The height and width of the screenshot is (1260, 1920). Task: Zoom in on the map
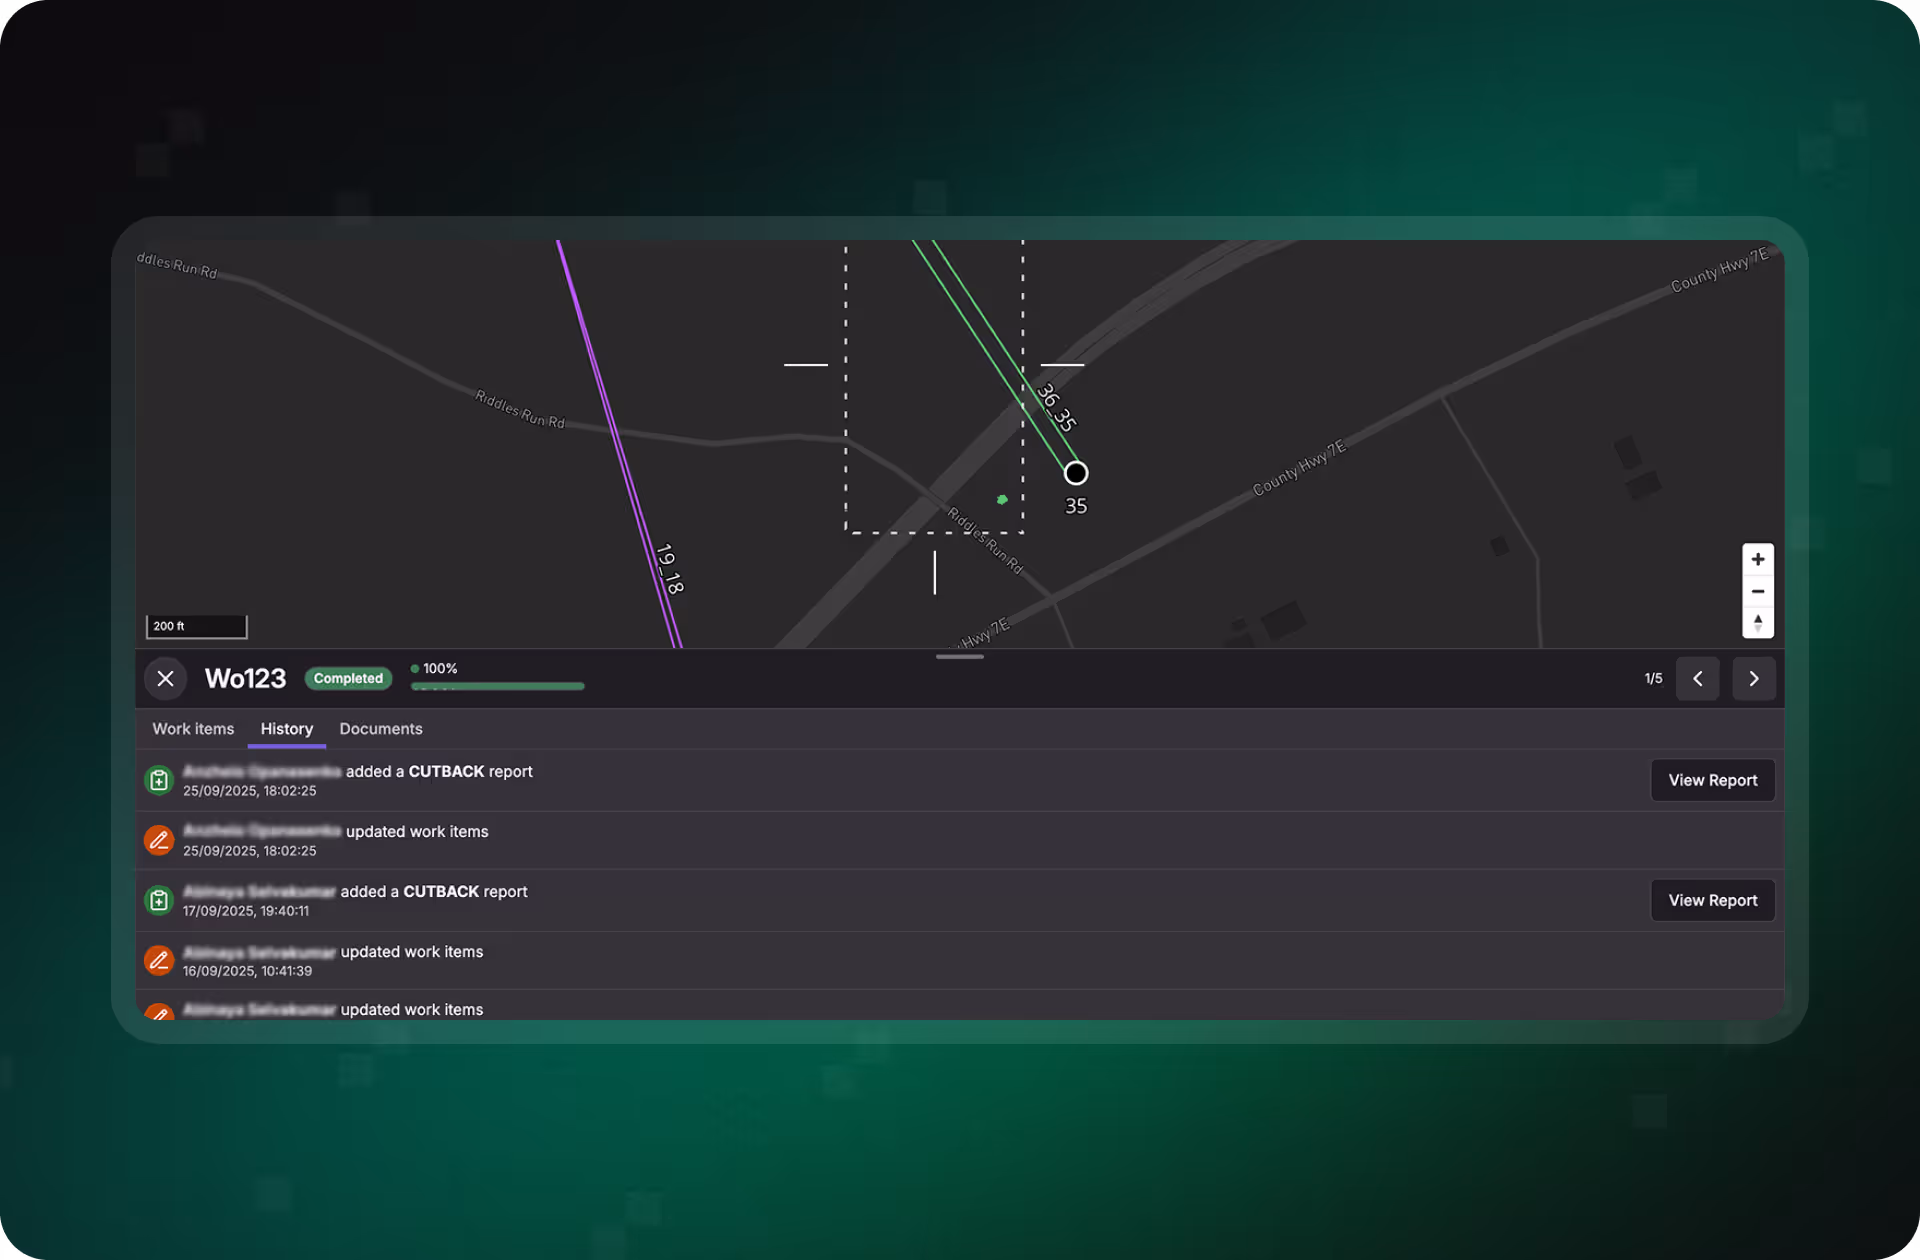pos(1757,559)
